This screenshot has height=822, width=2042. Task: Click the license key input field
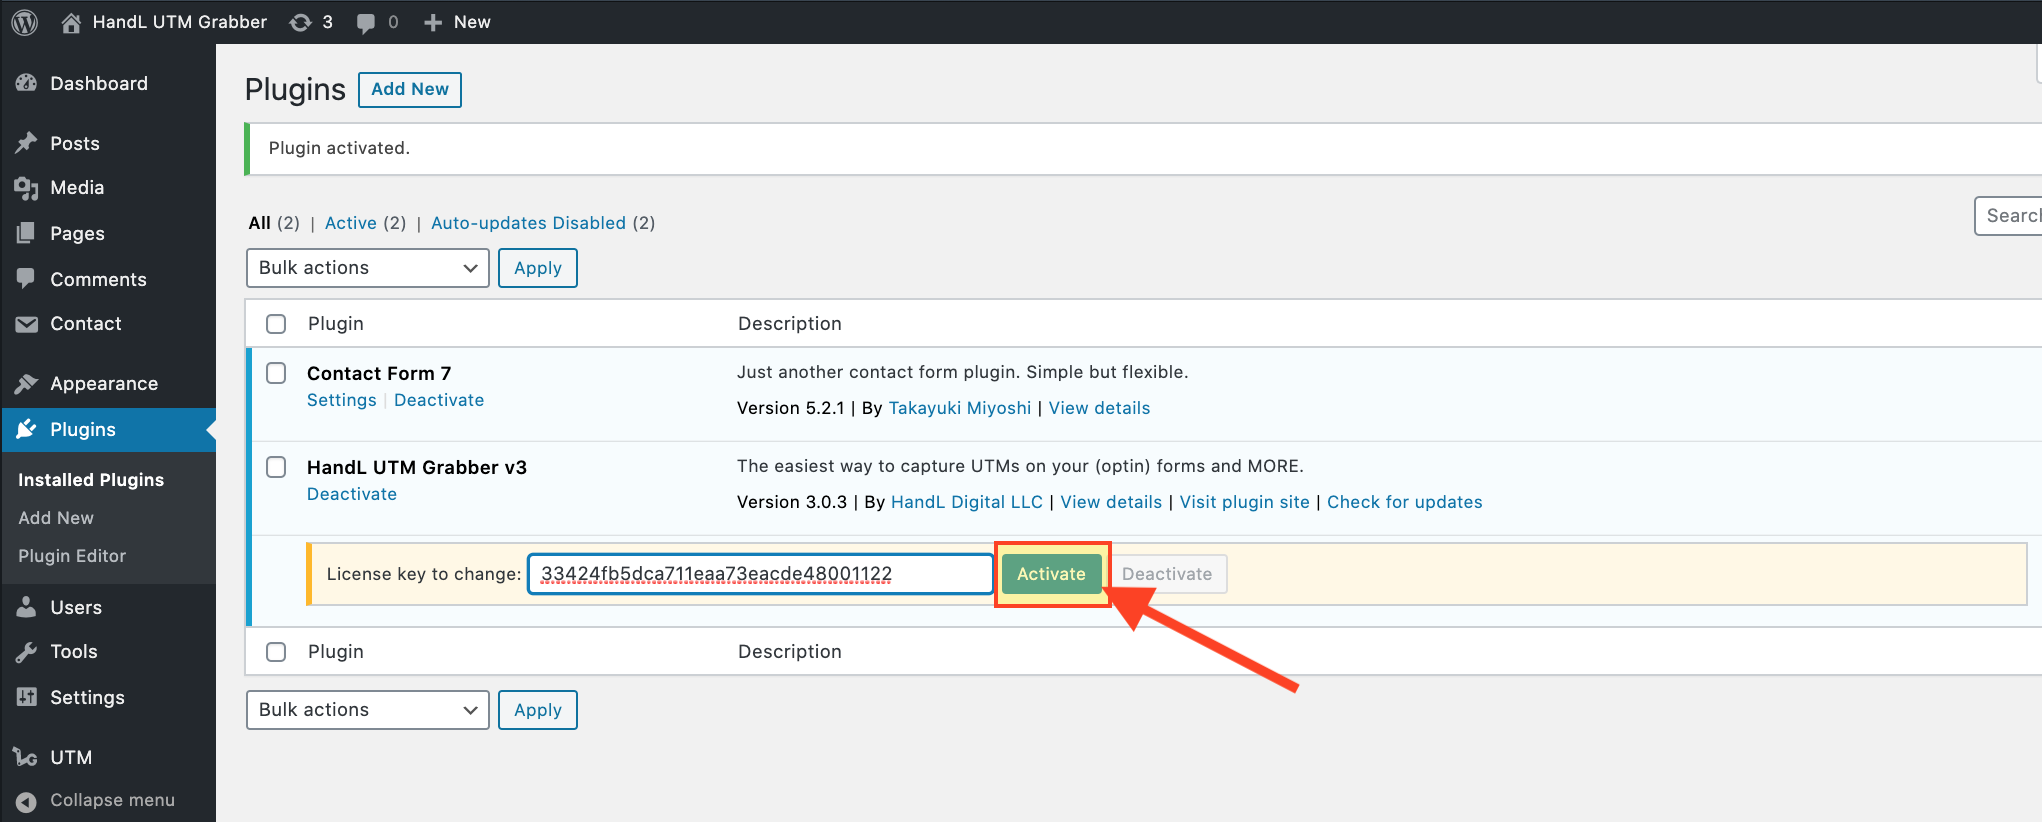pos(760,574)
